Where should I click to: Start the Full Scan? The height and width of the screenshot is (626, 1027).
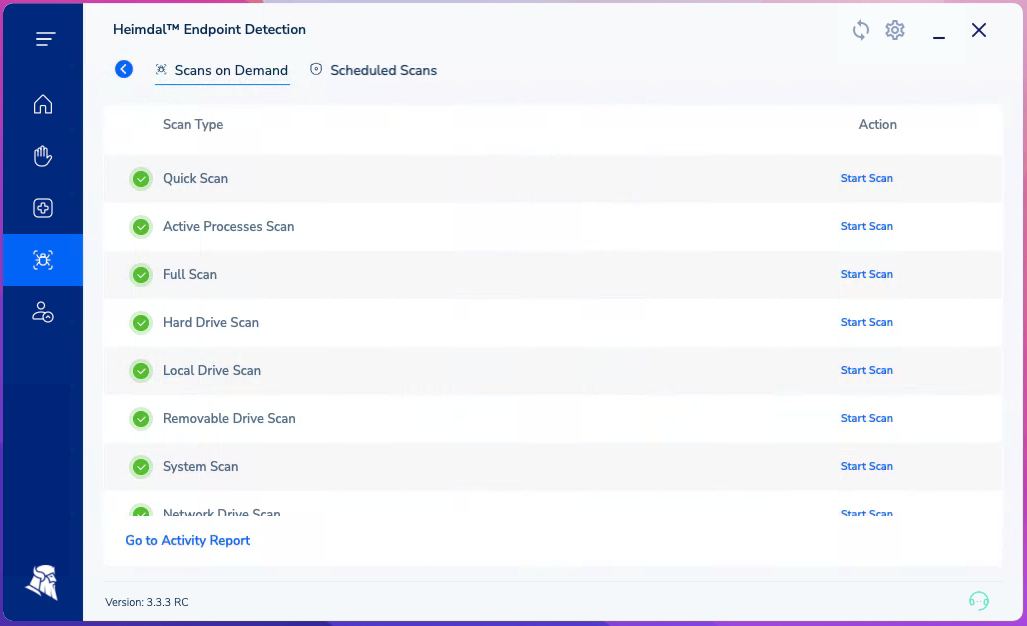click(x=867, y=274)
